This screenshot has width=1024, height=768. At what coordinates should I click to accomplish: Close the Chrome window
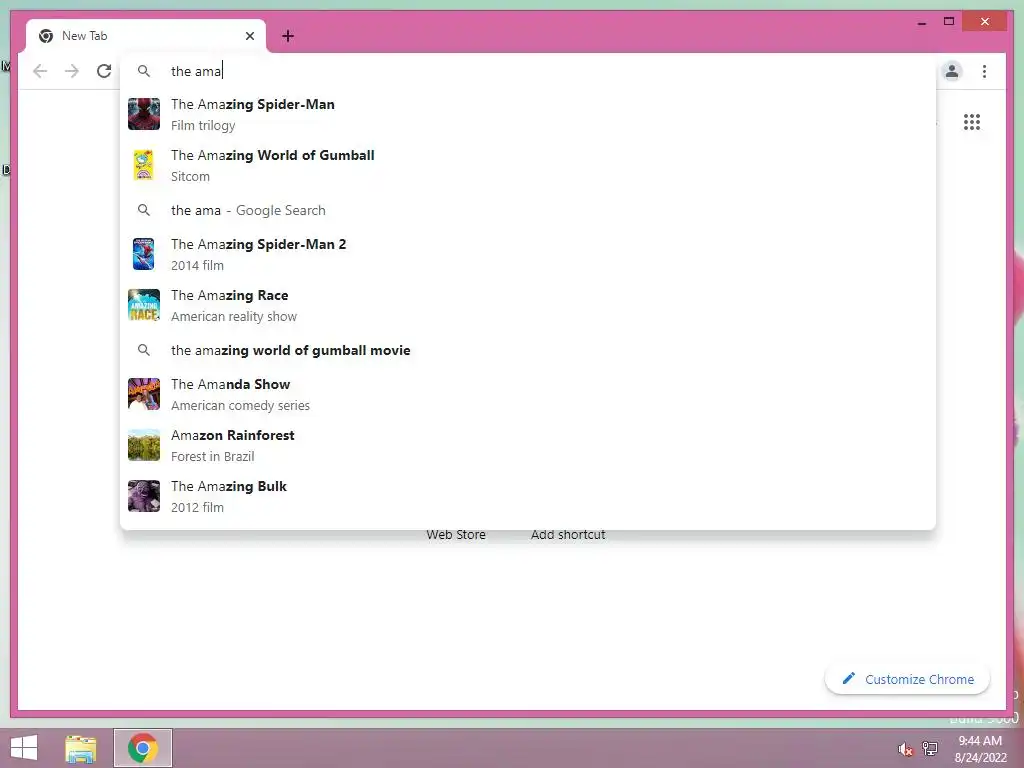(x=985, y=22)
